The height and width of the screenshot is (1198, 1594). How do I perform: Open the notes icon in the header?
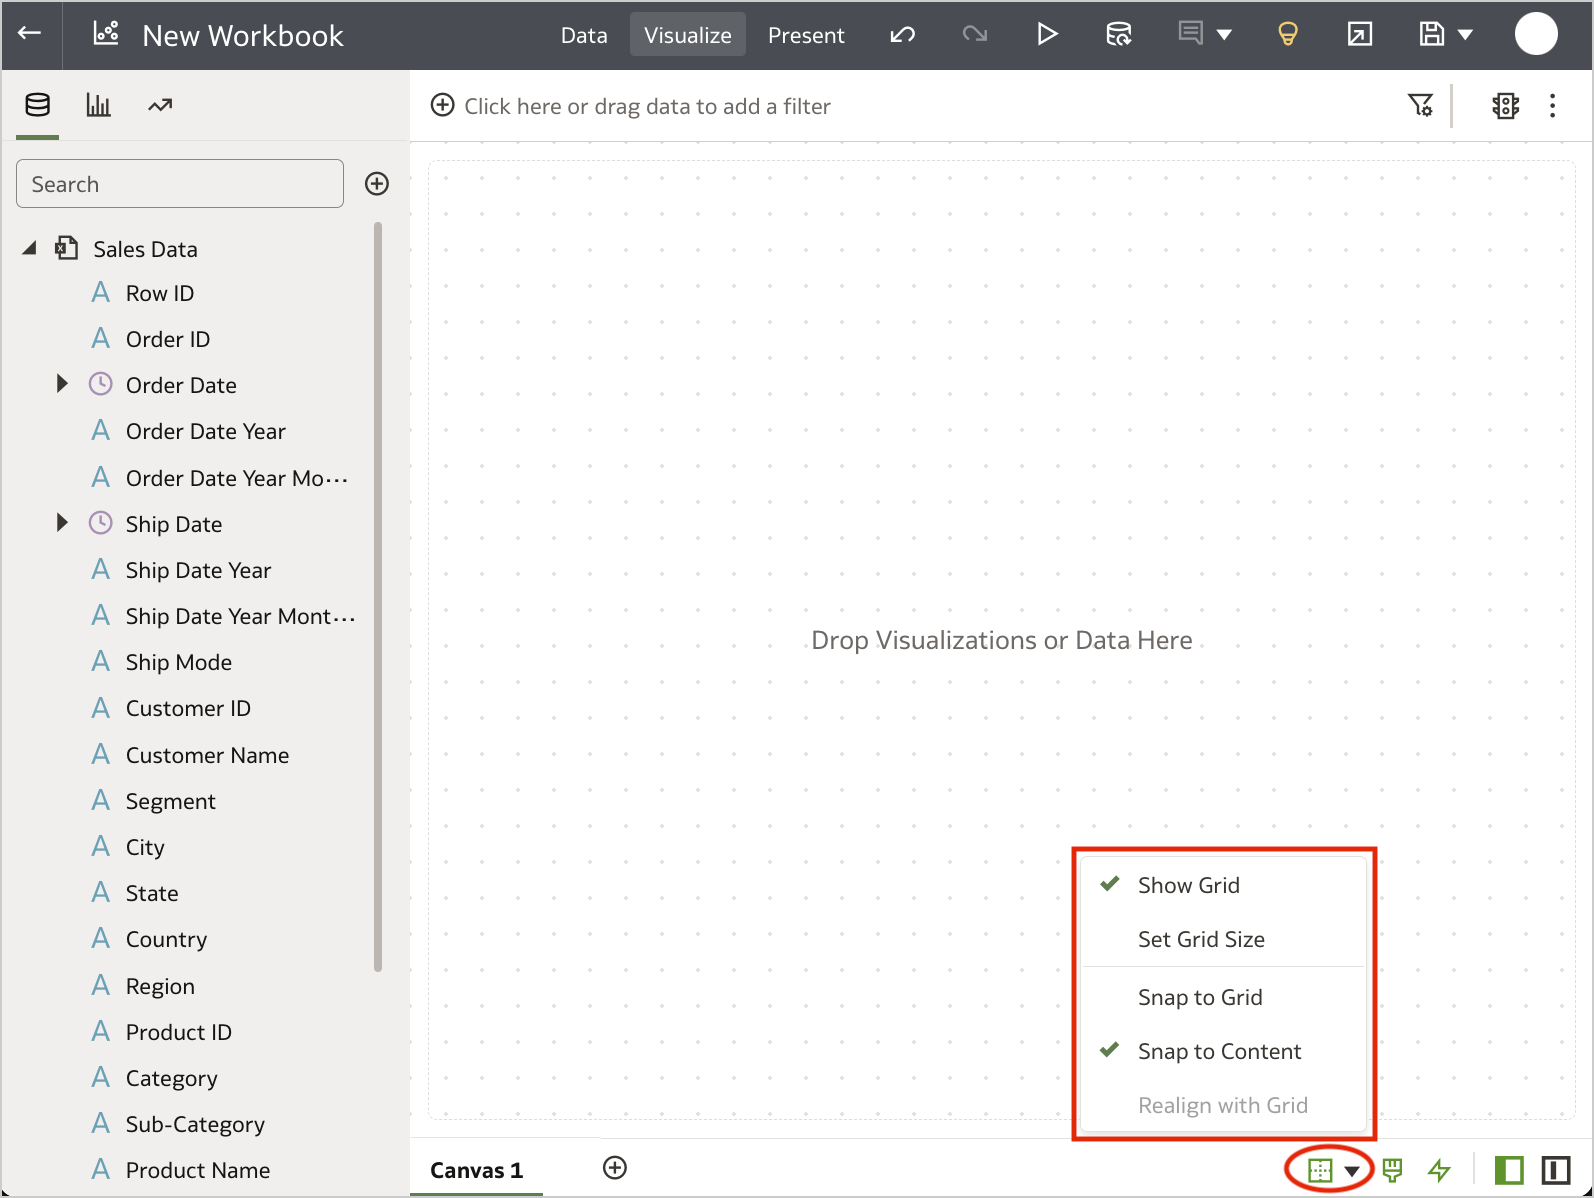[x=1190, y=33]
